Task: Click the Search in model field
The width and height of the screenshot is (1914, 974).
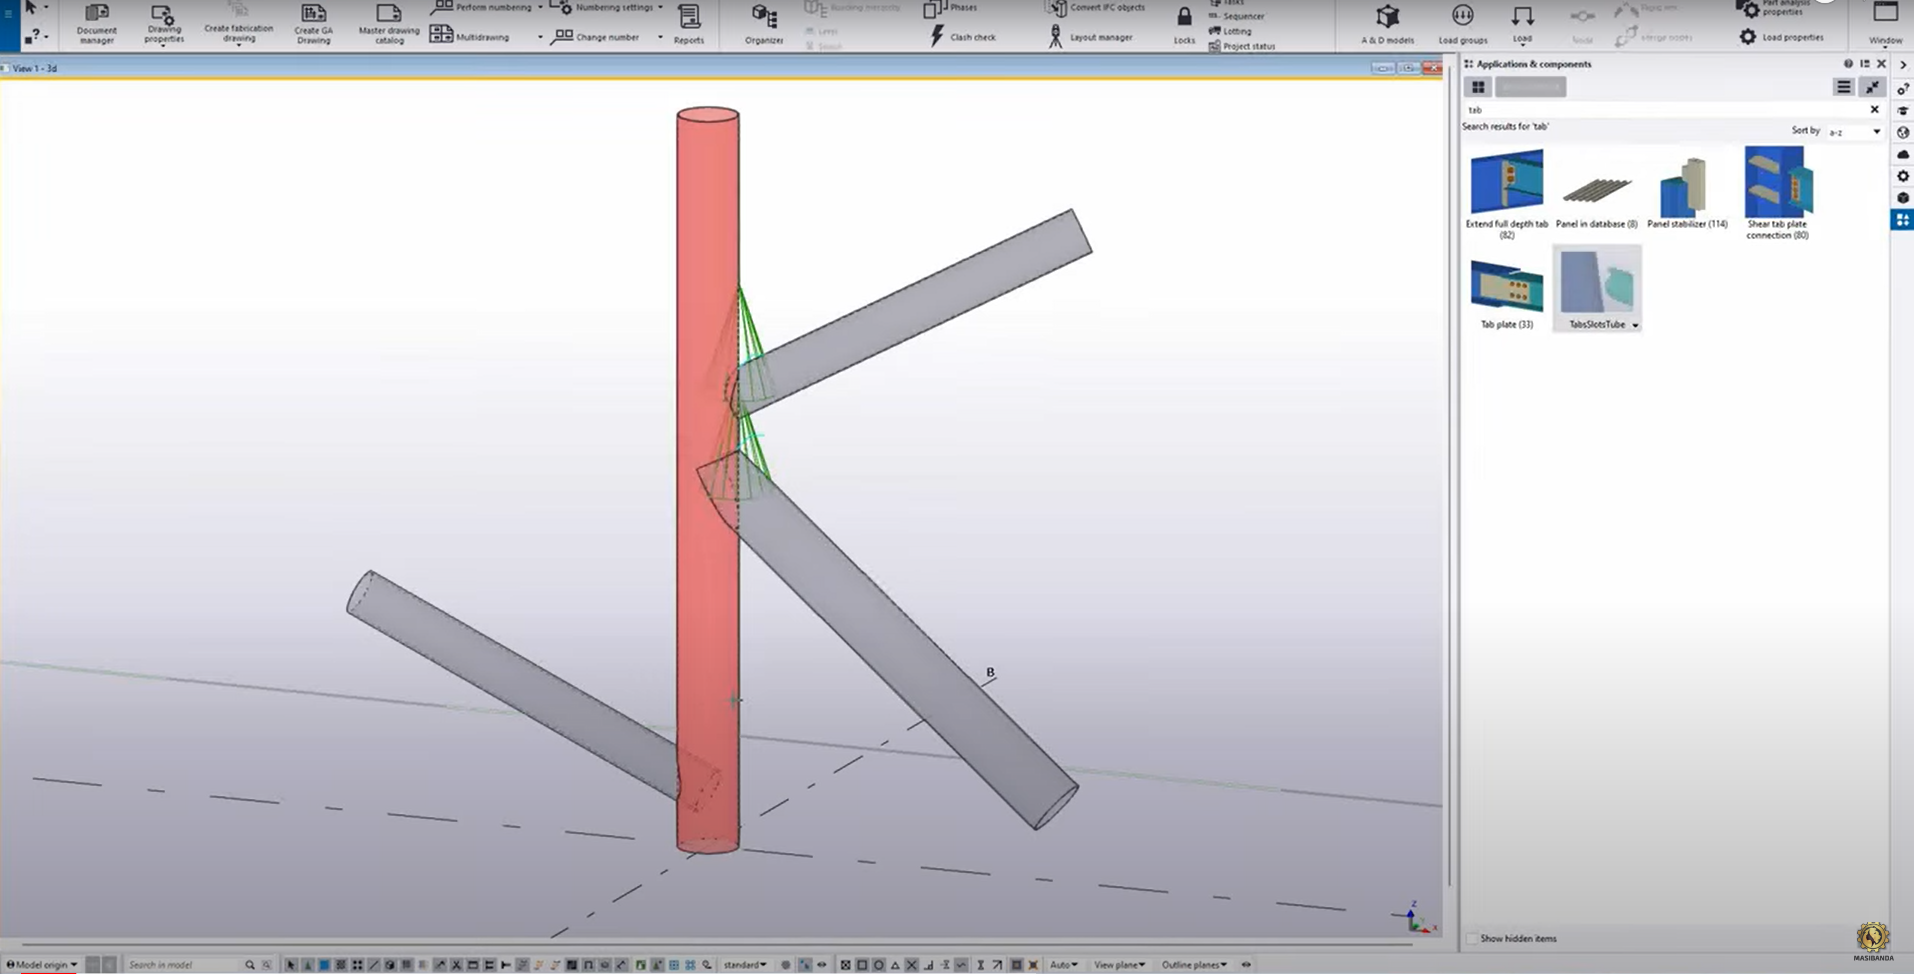Action: (x=180, y=964)
